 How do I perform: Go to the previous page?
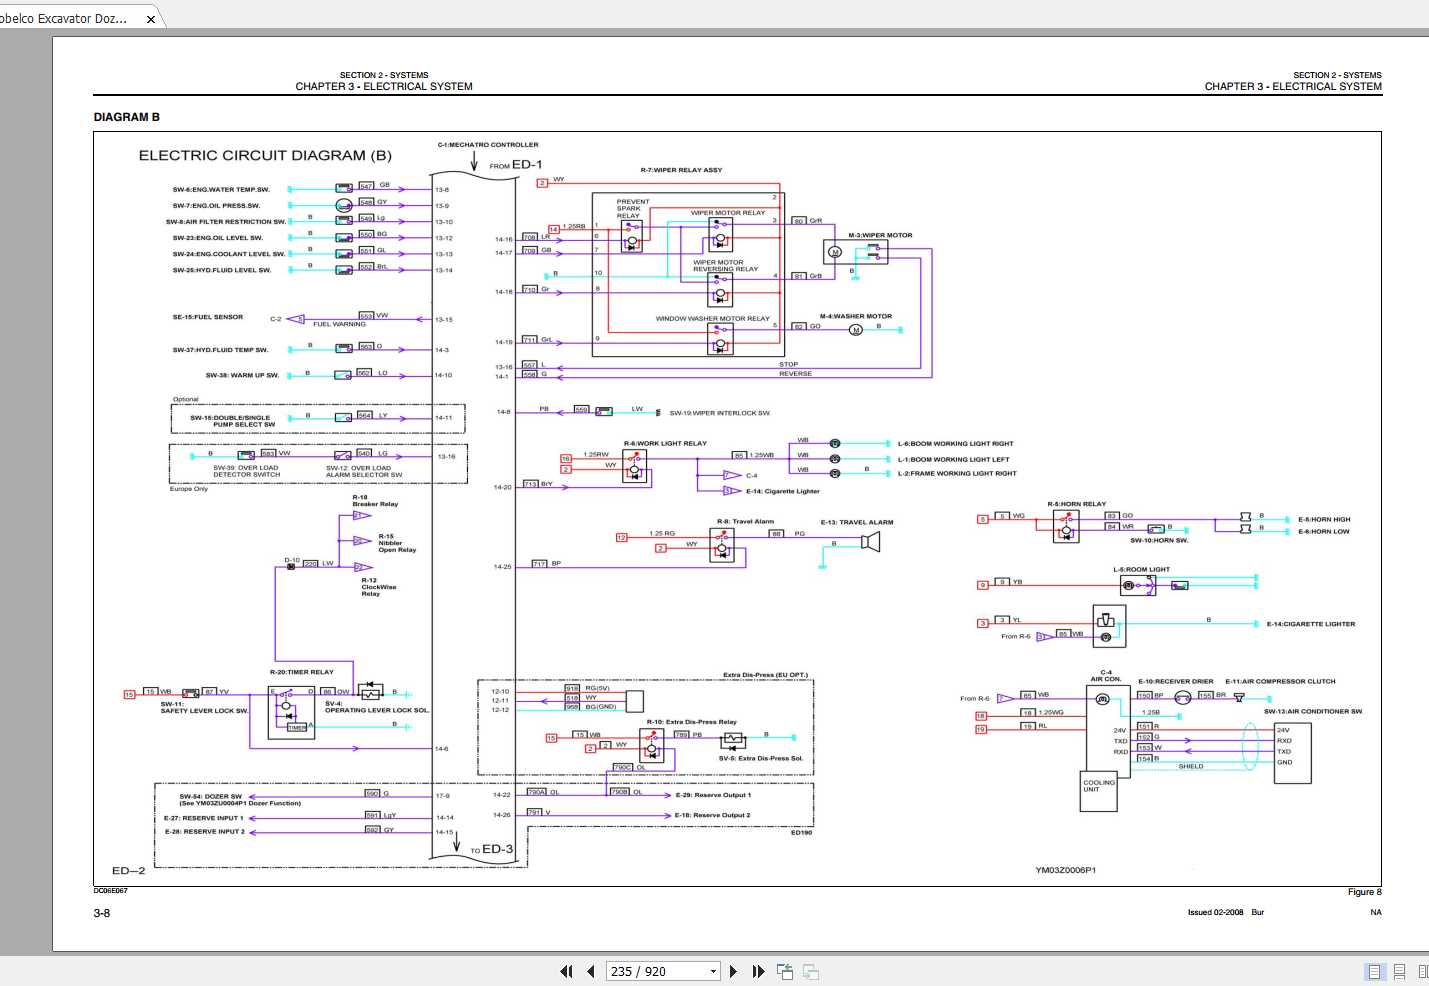pos(590,971)
